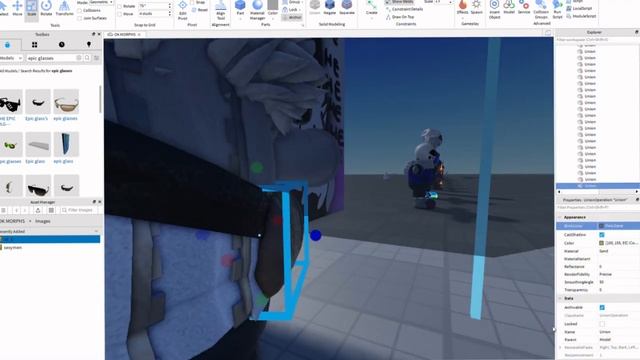Open the Mode Geometric dropdown
The image size is (640, 360).
pyautogui.click(x=101, y=2)
